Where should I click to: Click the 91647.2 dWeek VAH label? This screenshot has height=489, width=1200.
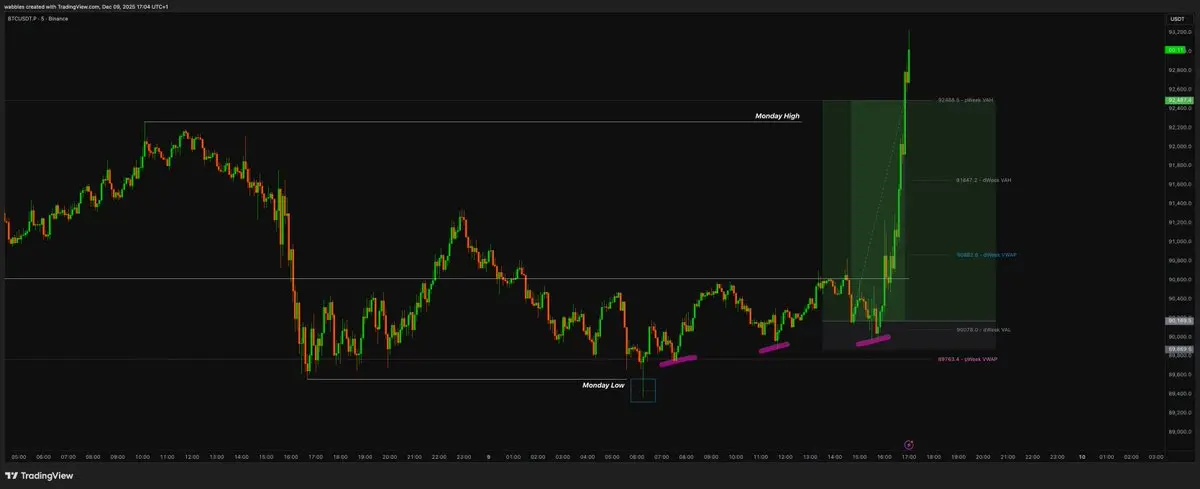point(984,180)
